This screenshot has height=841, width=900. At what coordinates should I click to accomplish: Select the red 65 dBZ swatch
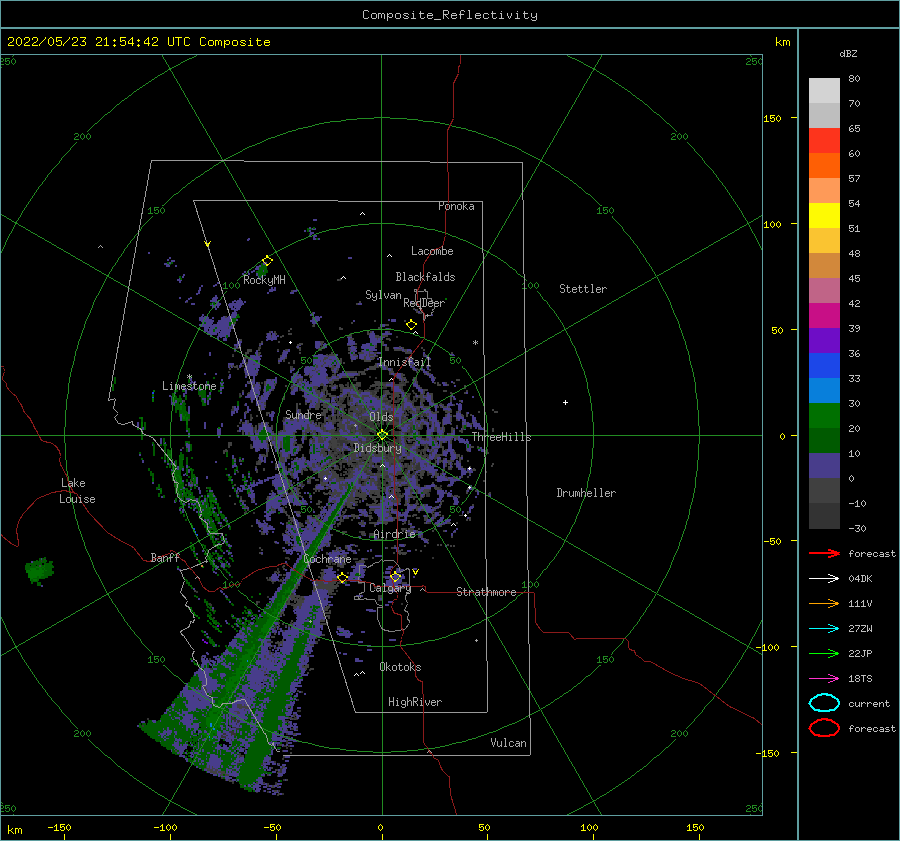coord(824,141)
